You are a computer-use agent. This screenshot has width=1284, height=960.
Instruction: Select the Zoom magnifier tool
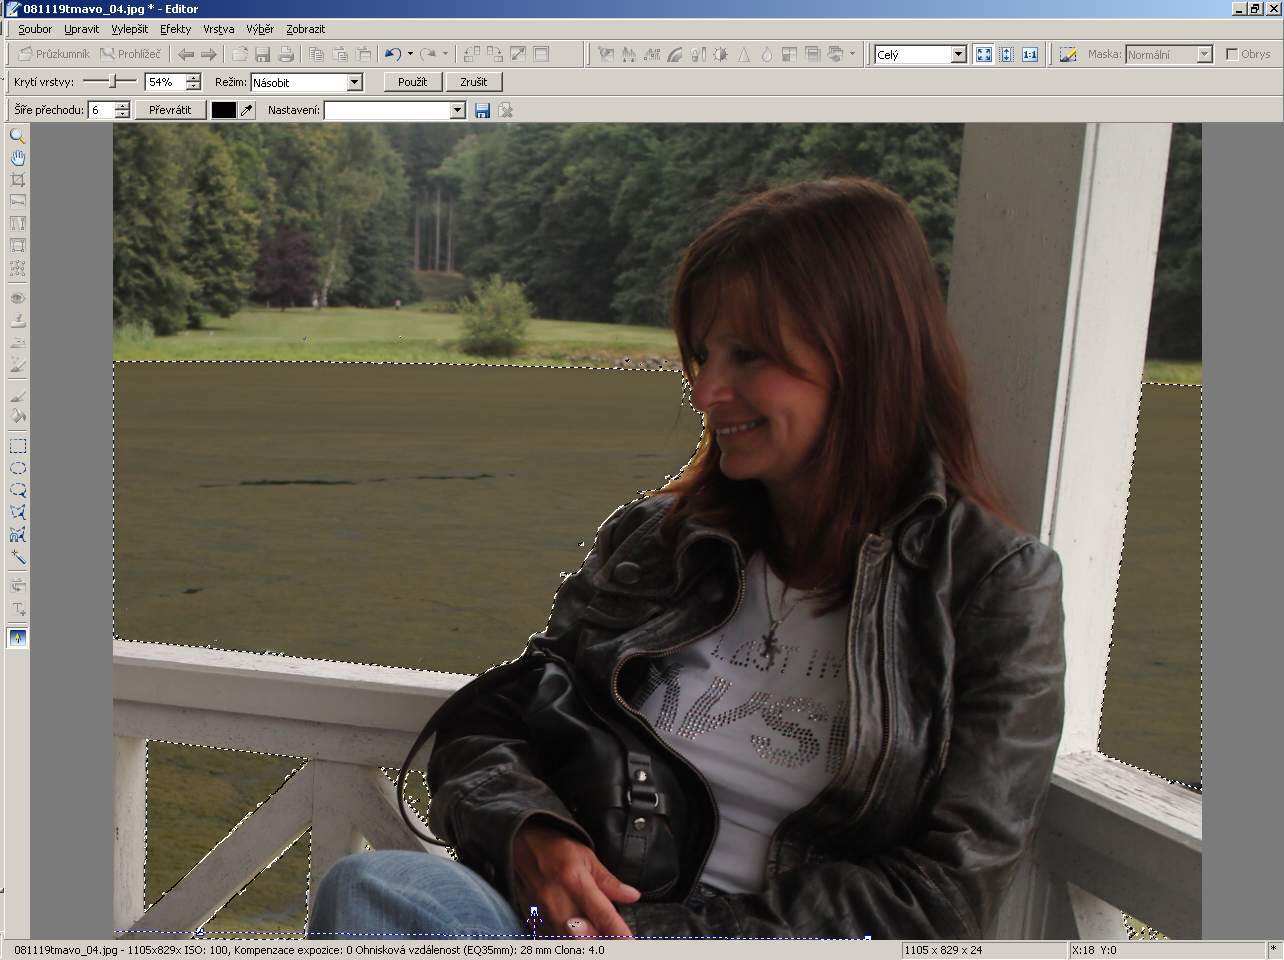[17, 136]
